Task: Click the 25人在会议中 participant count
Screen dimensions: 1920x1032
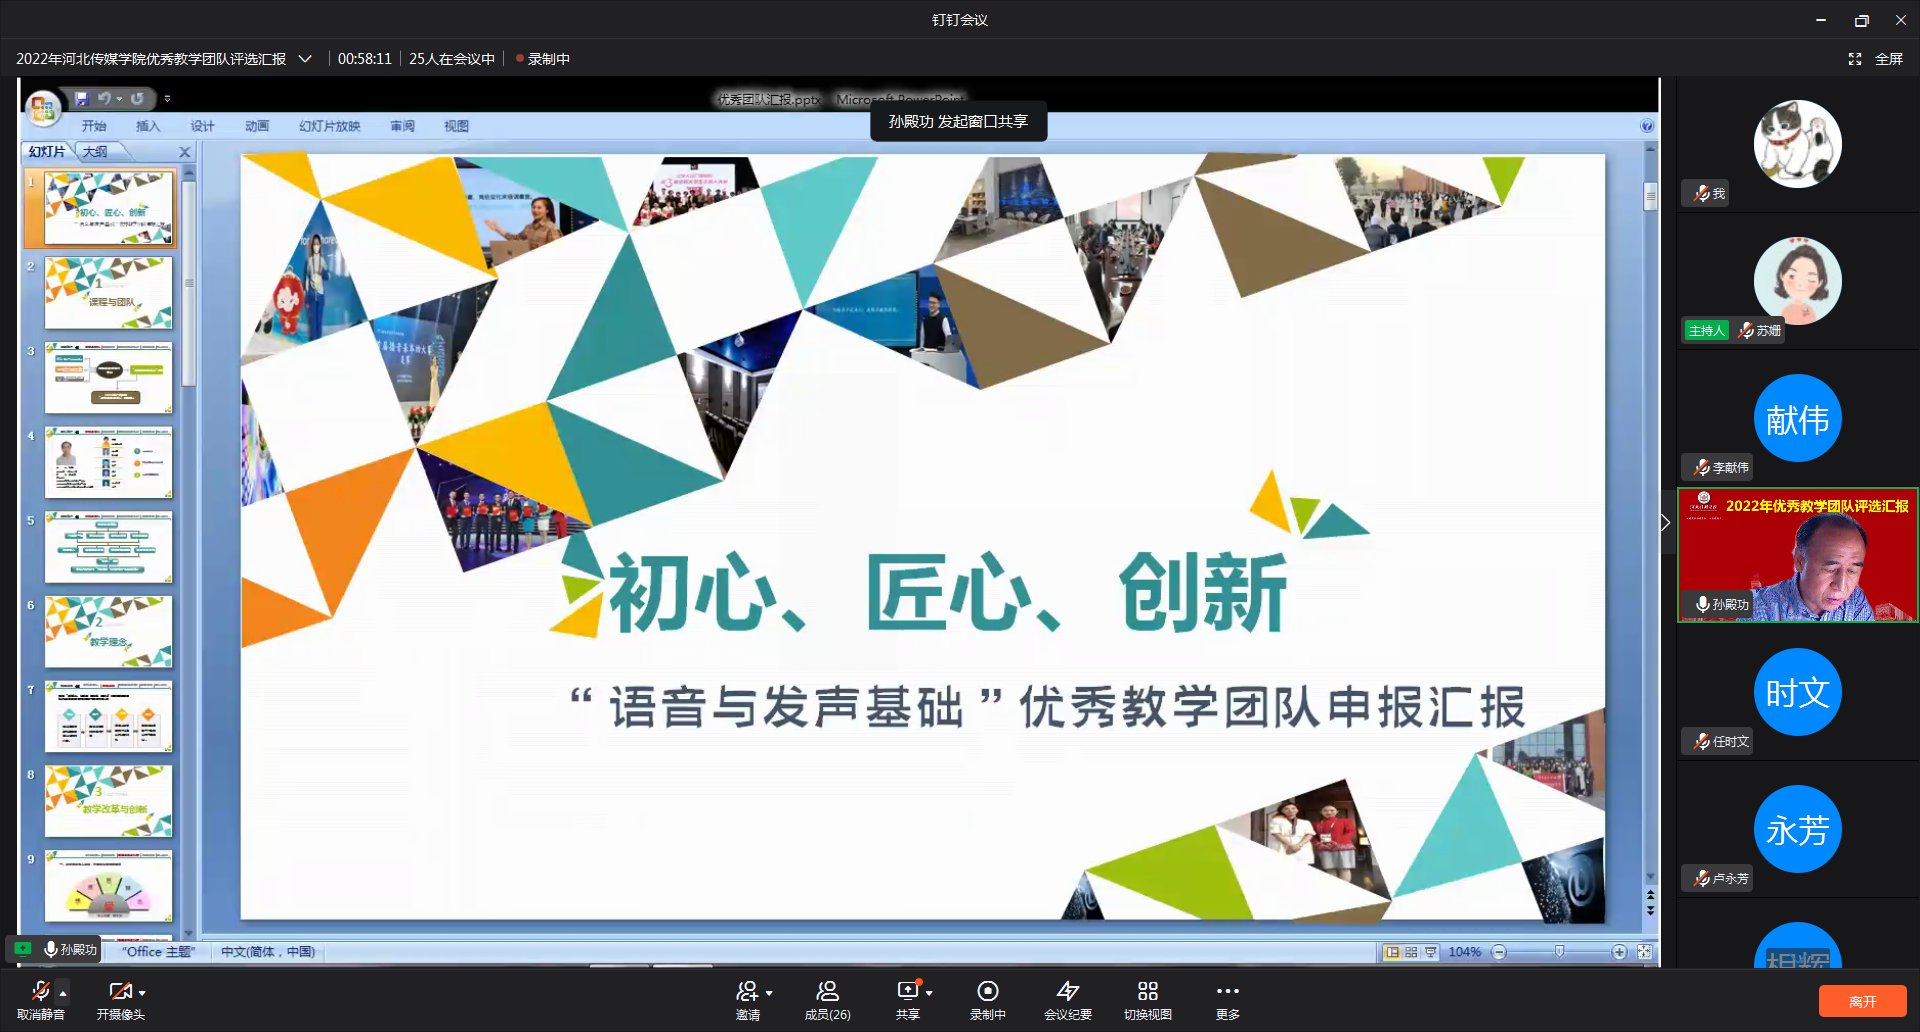Action: pyautogui.click(x=452, y=59)
